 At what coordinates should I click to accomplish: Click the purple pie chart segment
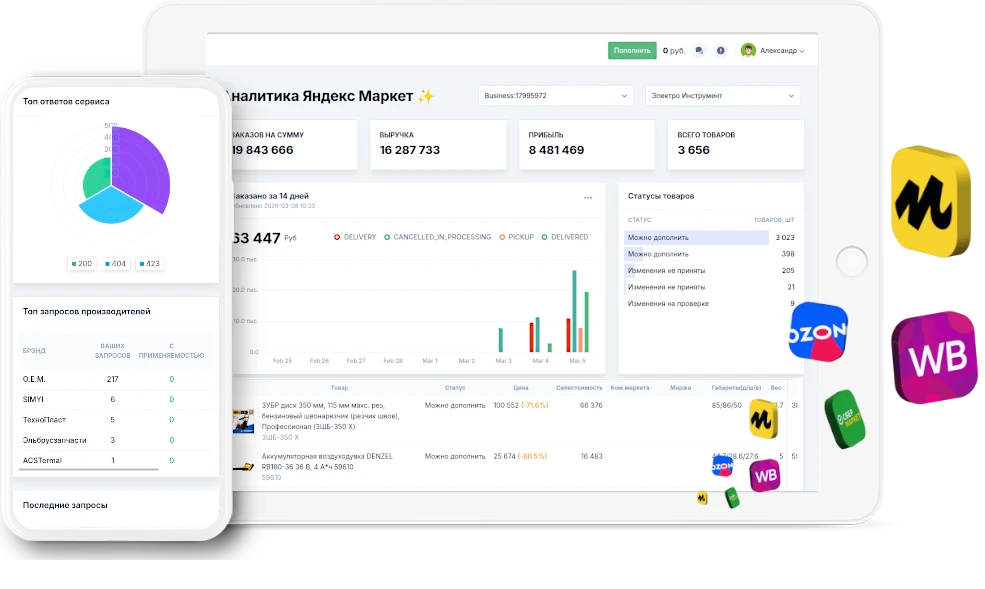tap(141, 168)
